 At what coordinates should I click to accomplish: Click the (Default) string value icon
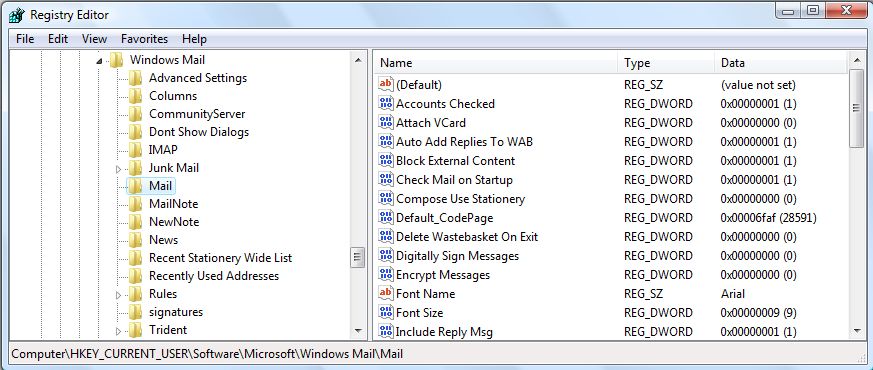tap(385, 85)
